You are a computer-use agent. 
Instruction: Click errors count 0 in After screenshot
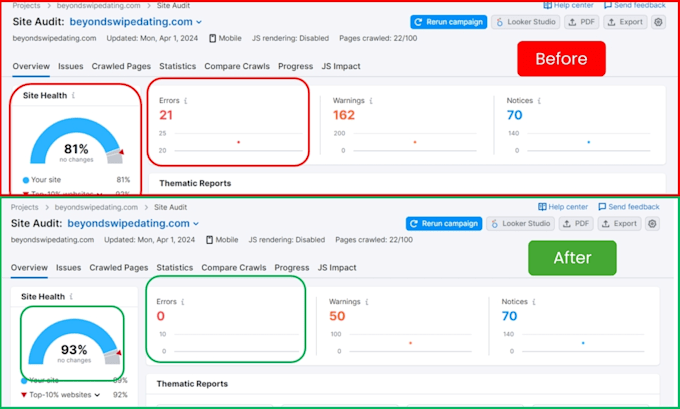(160, 316)
